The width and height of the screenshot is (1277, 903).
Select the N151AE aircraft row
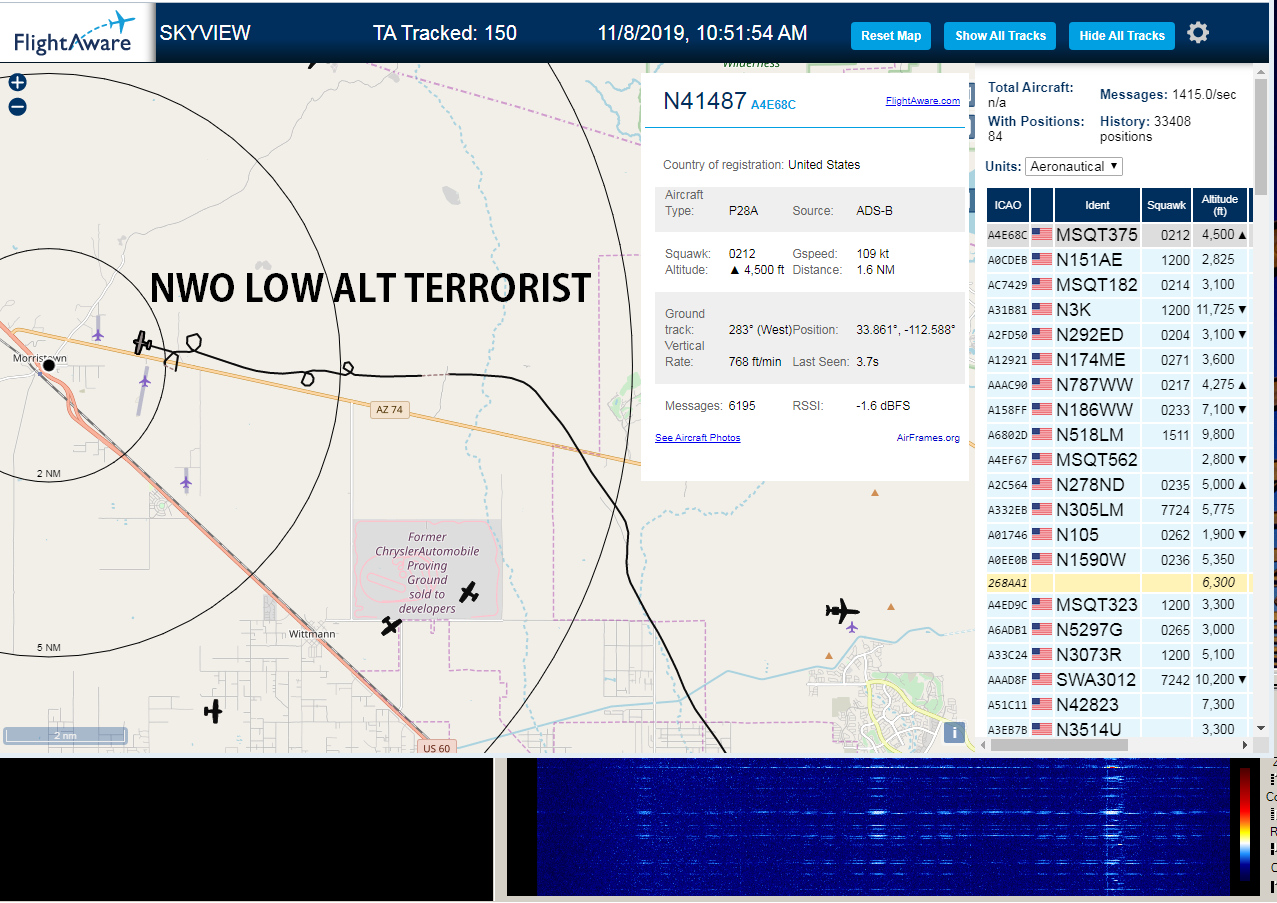click(1118, 260)
